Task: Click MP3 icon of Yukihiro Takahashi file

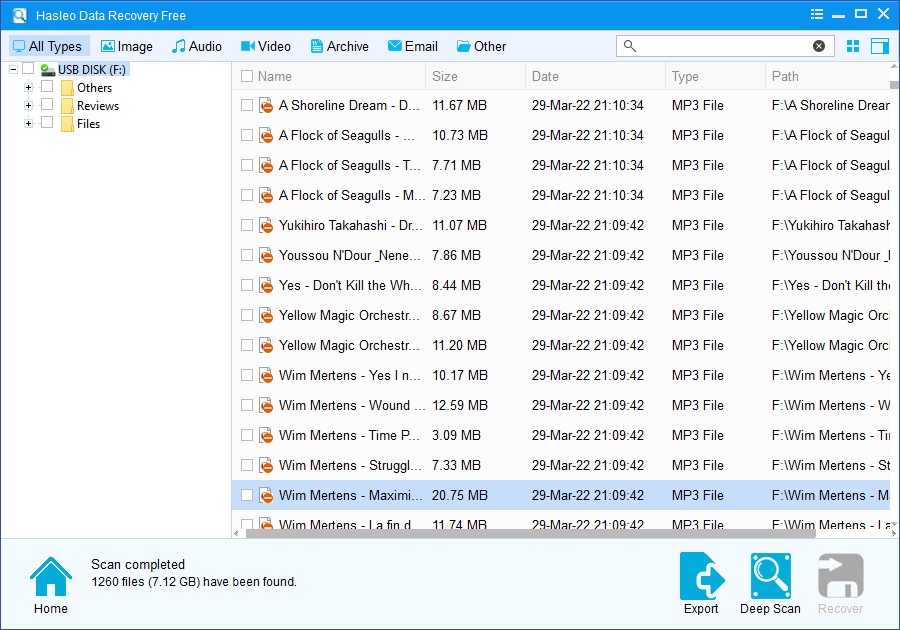Action: (266, 225)
